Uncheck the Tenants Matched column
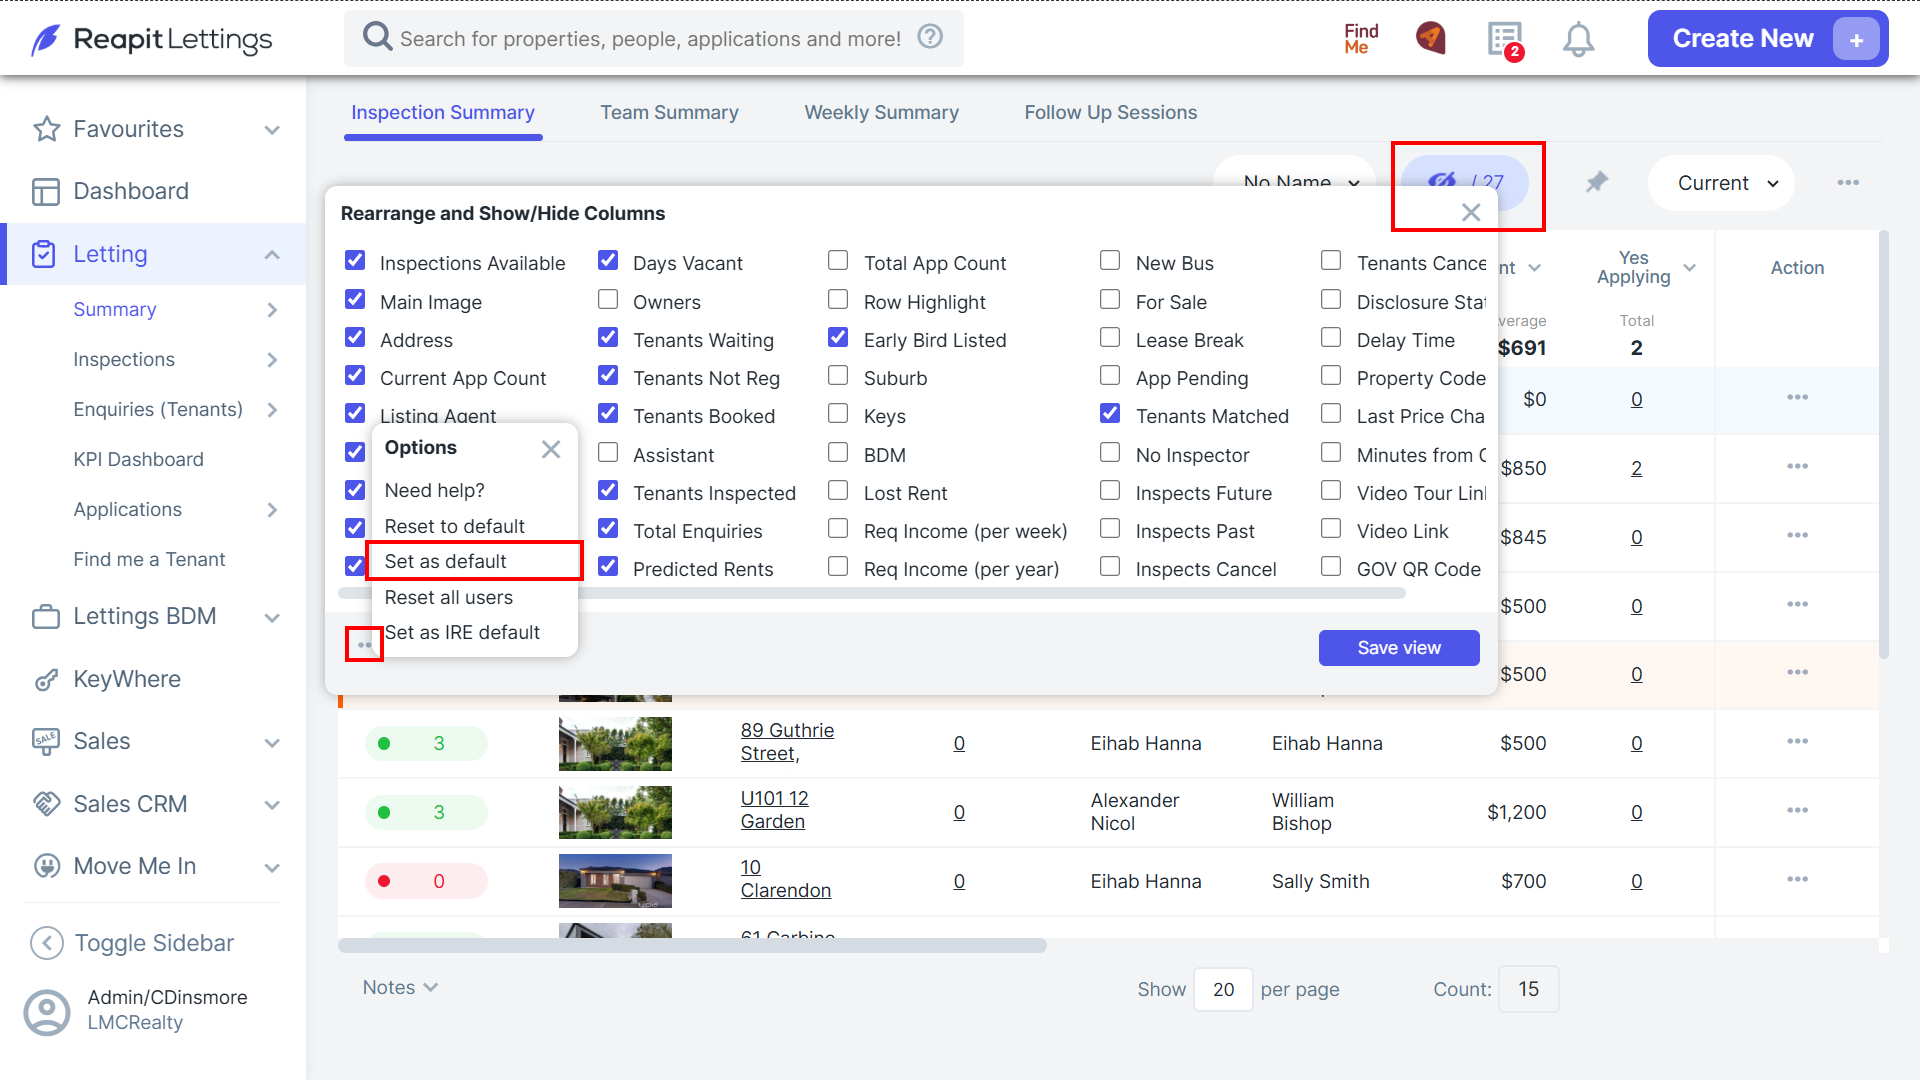The width and height of the screenshot is (1920, 1080). click(1110, 413)
